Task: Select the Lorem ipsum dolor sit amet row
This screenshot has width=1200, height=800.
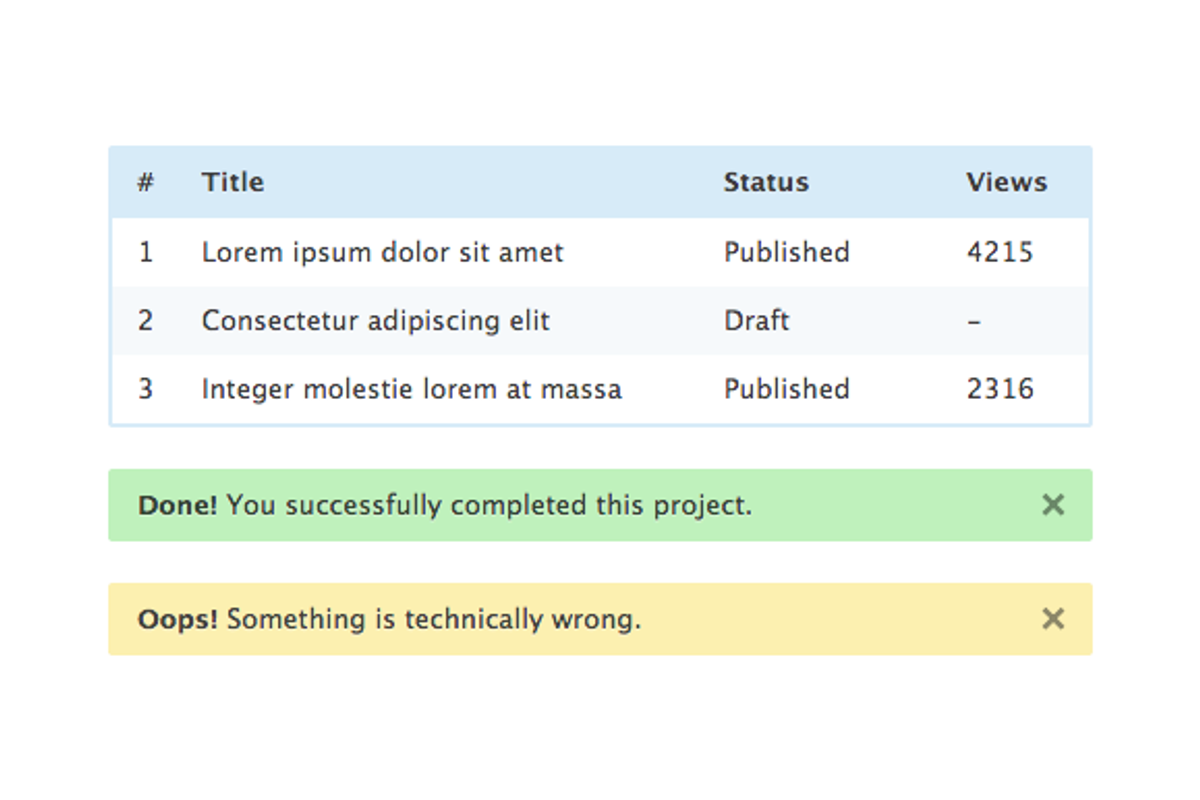Action: (x=382, y=252)
